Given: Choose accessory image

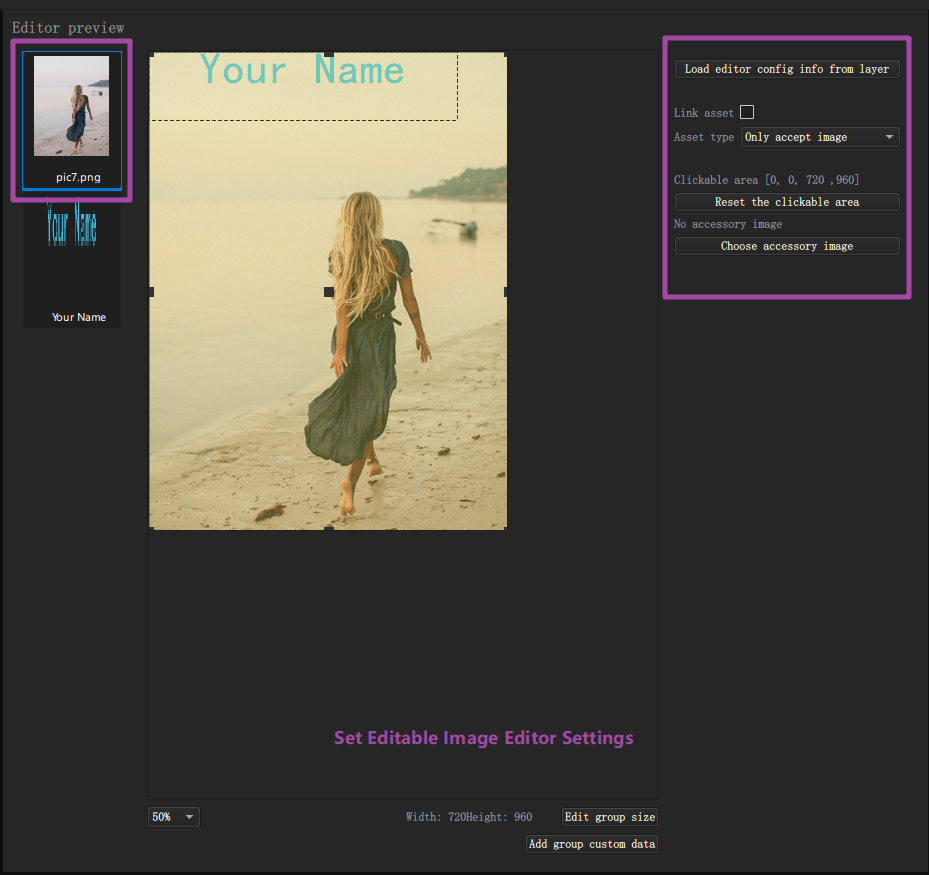Looking at the screenshot, I should (x=787, y=246).
